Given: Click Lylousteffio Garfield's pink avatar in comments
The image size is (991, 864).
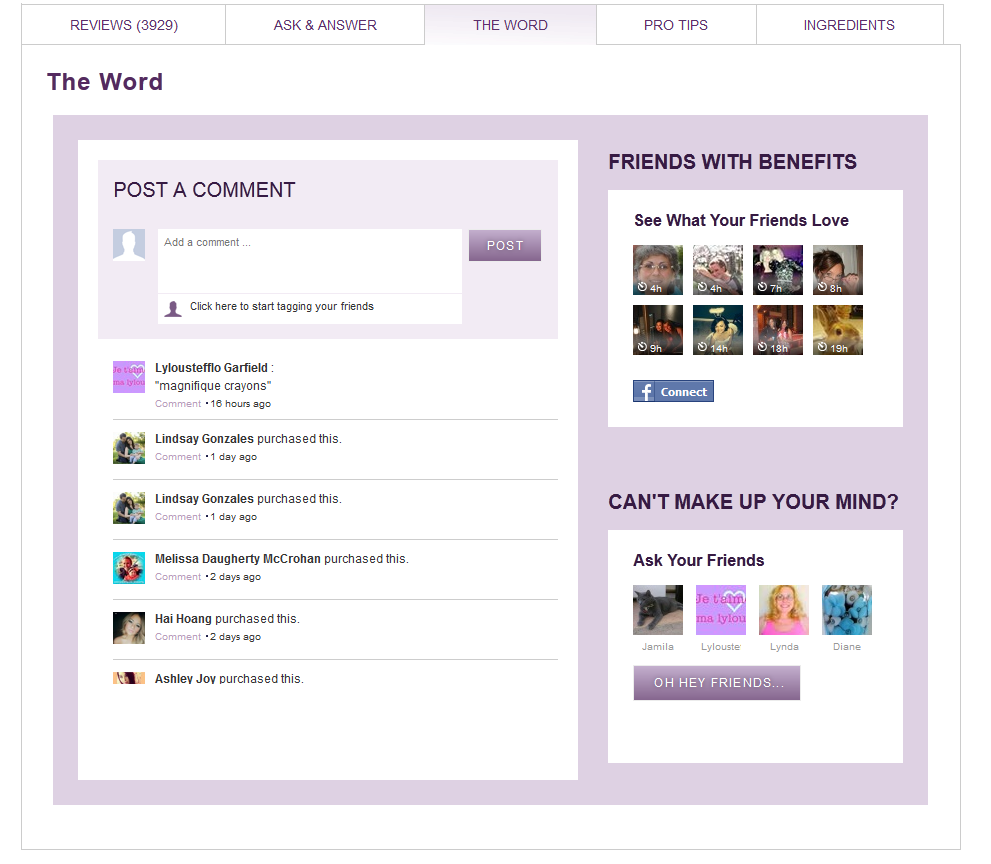Looking at the screenshot, I should pos(129,377).
